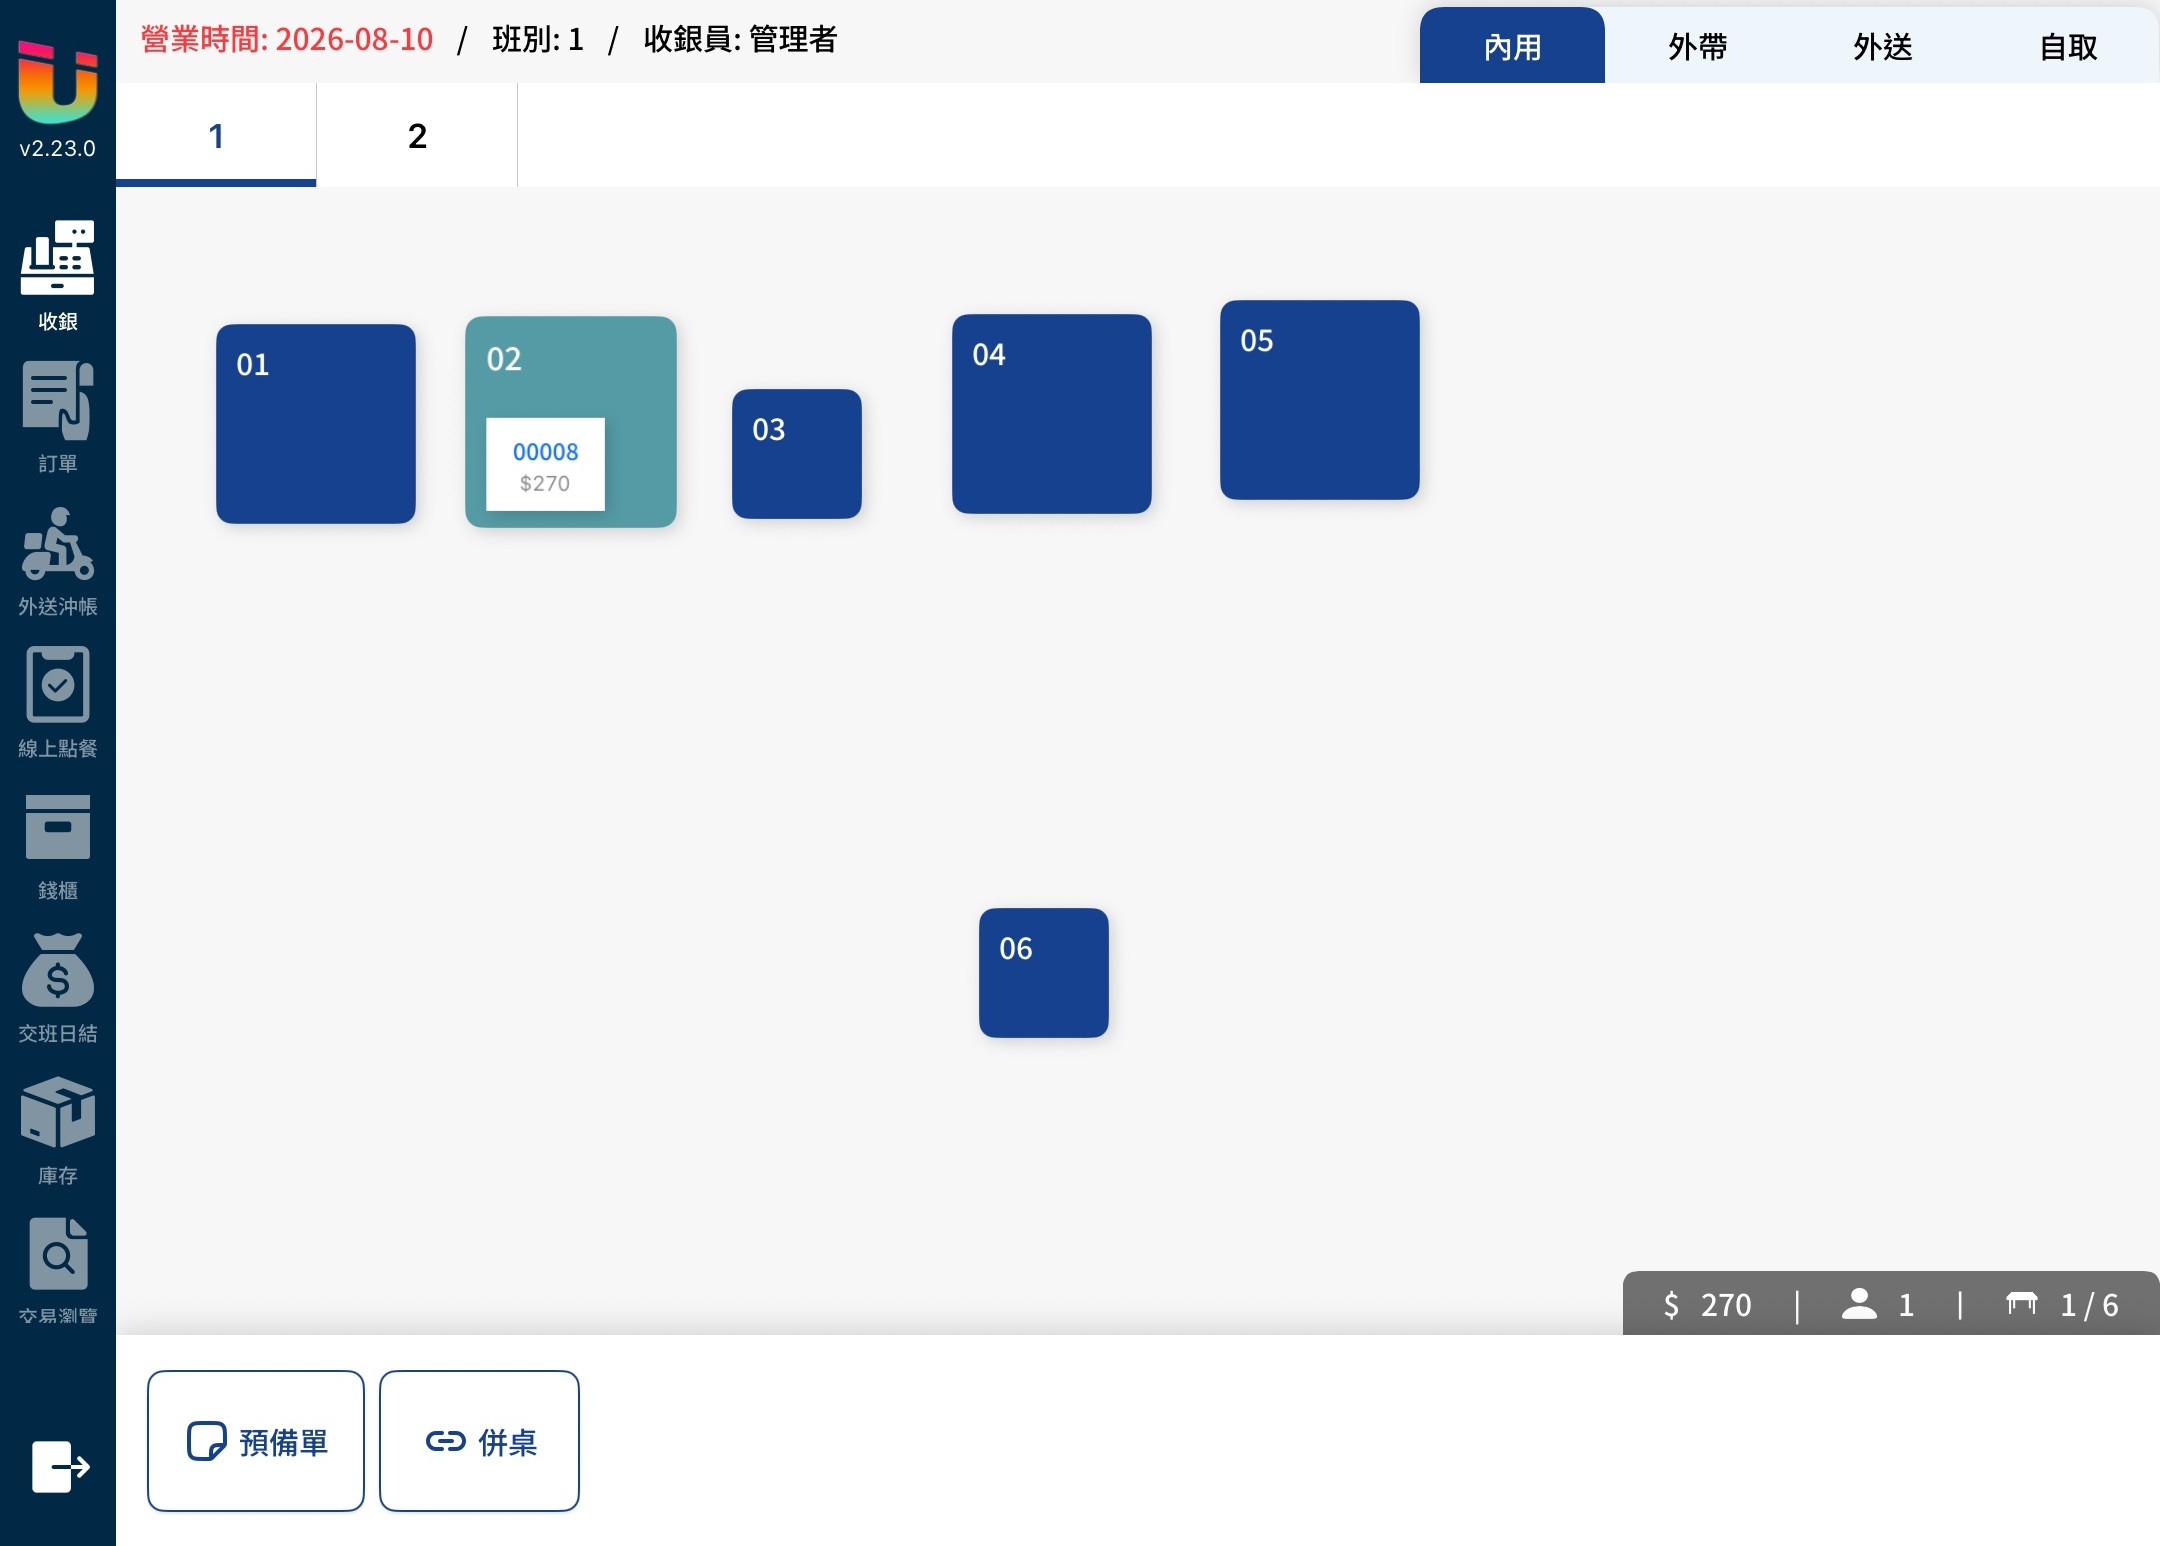Viewport: 2160px width, 1546px height.
Task: Switch to the 外帶 takeout tab
Action: [x=1697, y=46]
